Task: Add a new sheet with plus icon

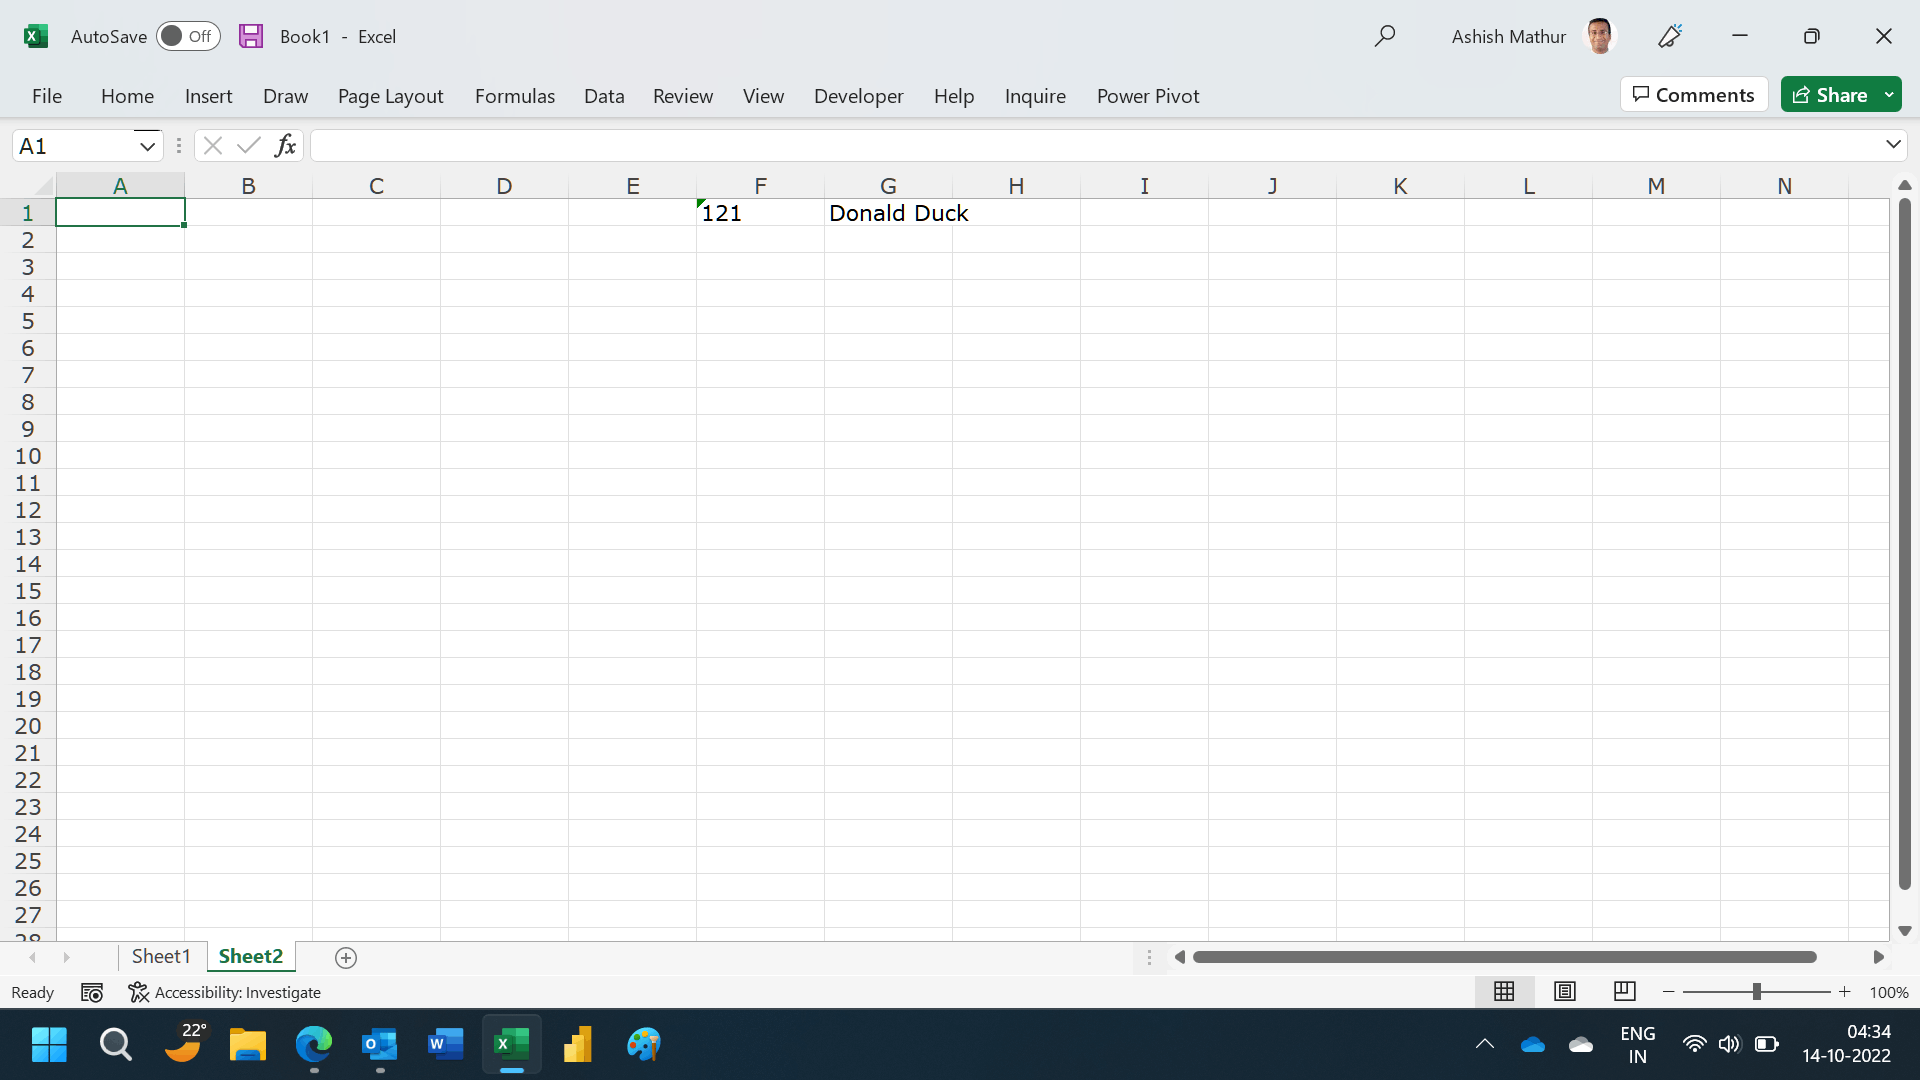Action: tap(346, 957)
